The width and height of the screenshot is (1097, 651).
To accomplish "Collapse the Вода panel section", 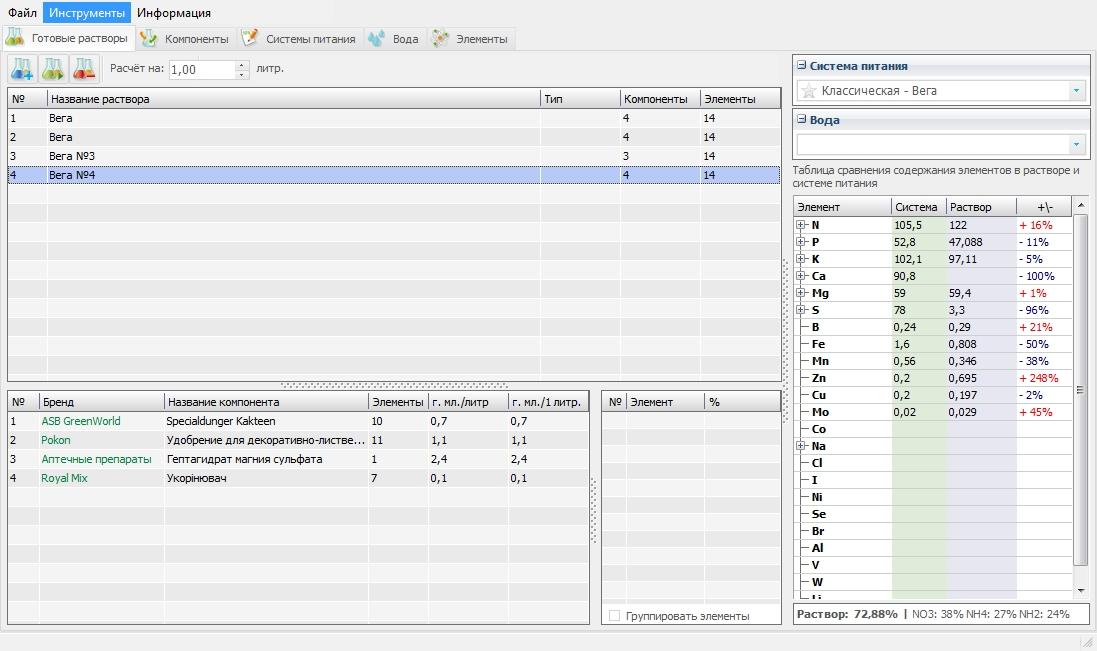I will [802, 120].
